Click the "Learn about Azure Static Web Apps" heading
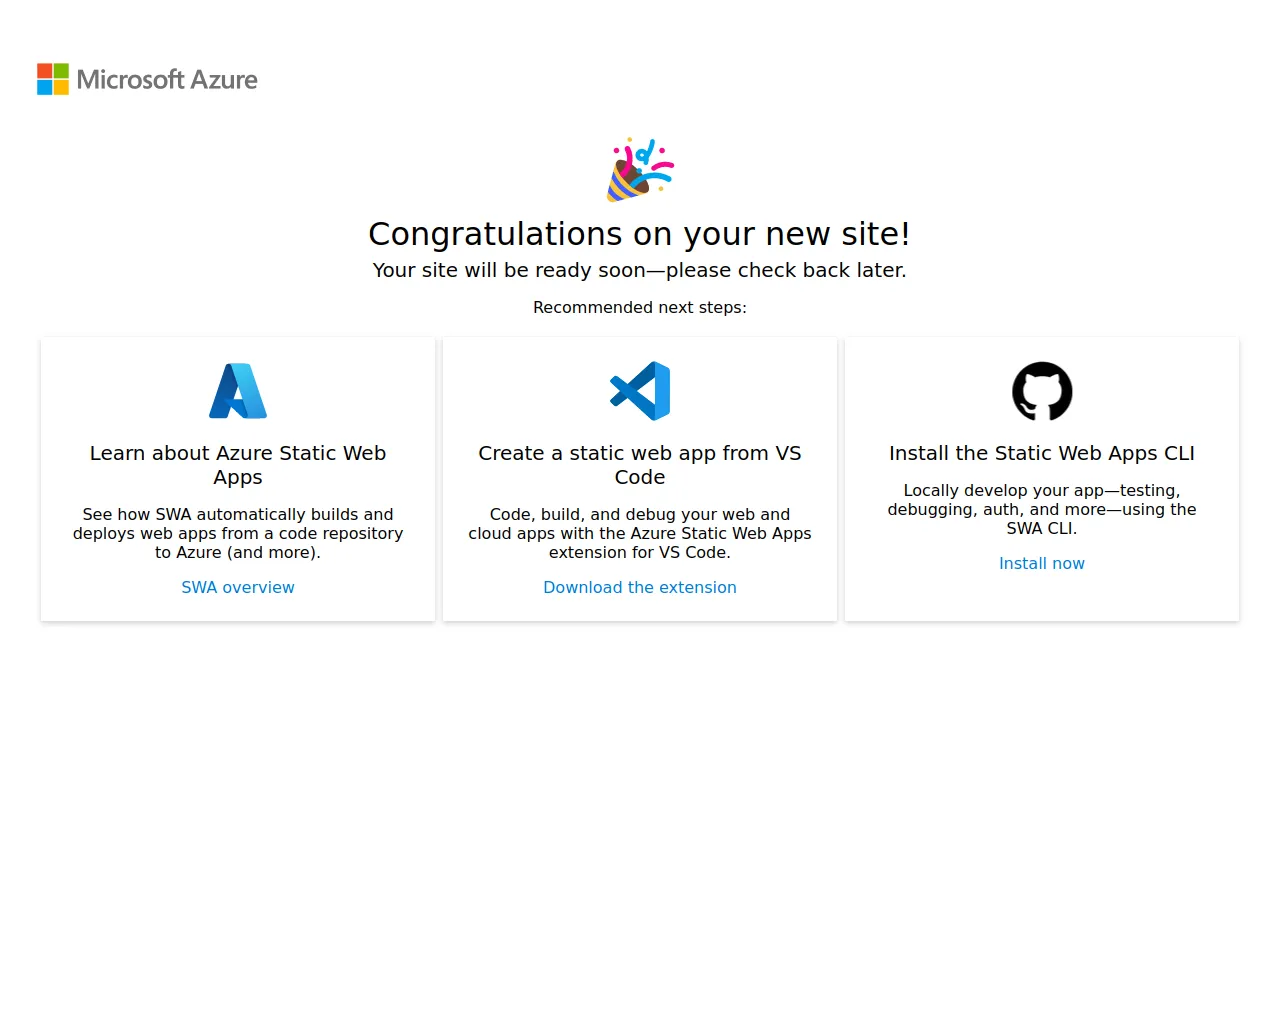The width and height of the screenshot is (1280, 1024). tap(238, 465)
